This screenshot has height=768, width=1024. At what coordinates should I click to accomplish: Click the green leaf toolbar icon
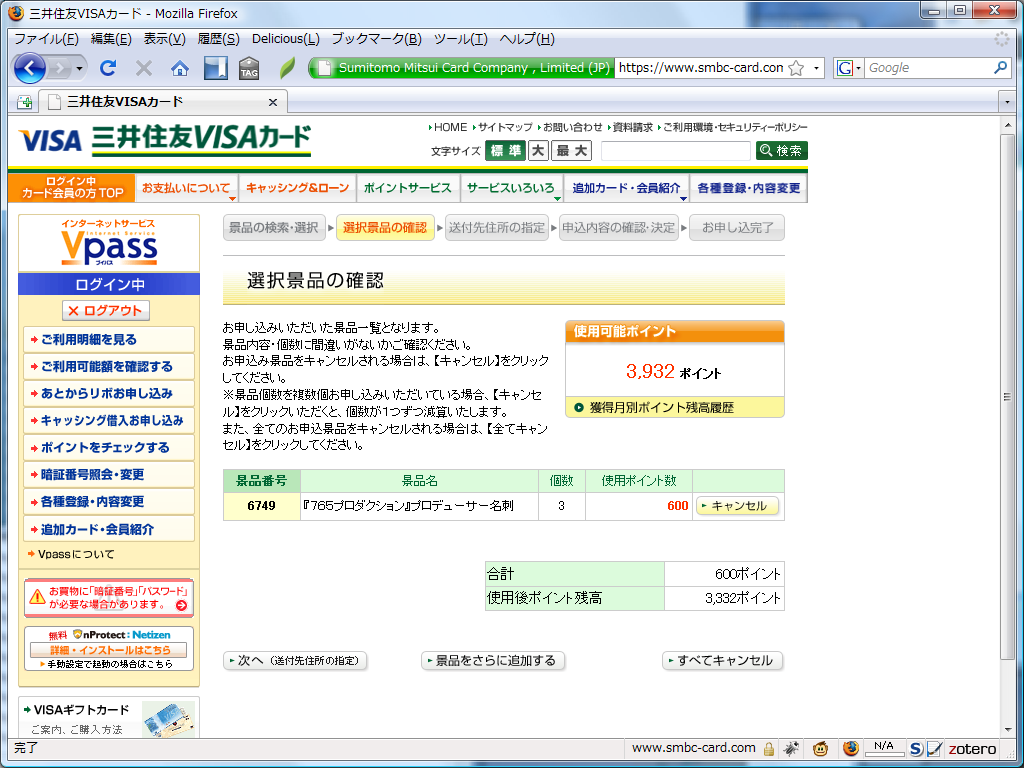click(287, 68)
